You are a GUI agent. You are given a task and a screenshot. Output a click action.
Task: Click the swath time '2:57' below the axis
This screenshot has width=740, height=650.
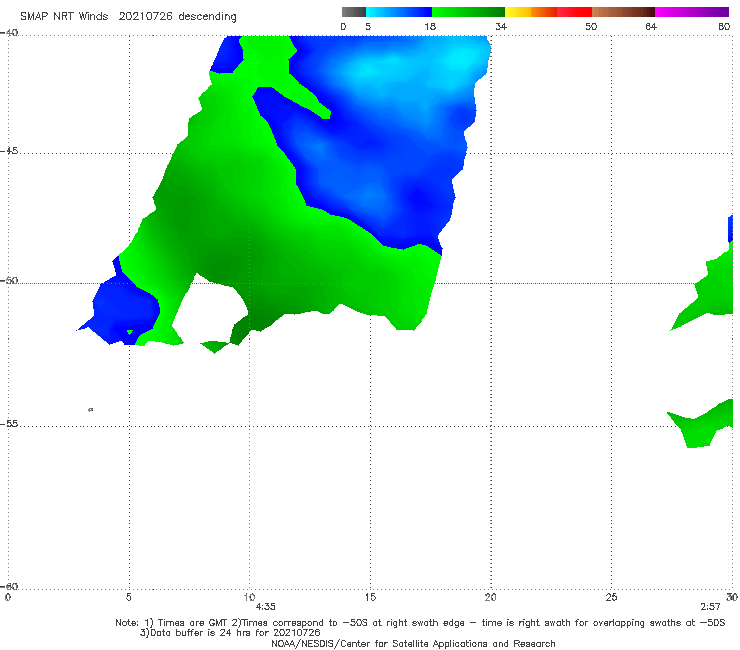click(710, 607)
